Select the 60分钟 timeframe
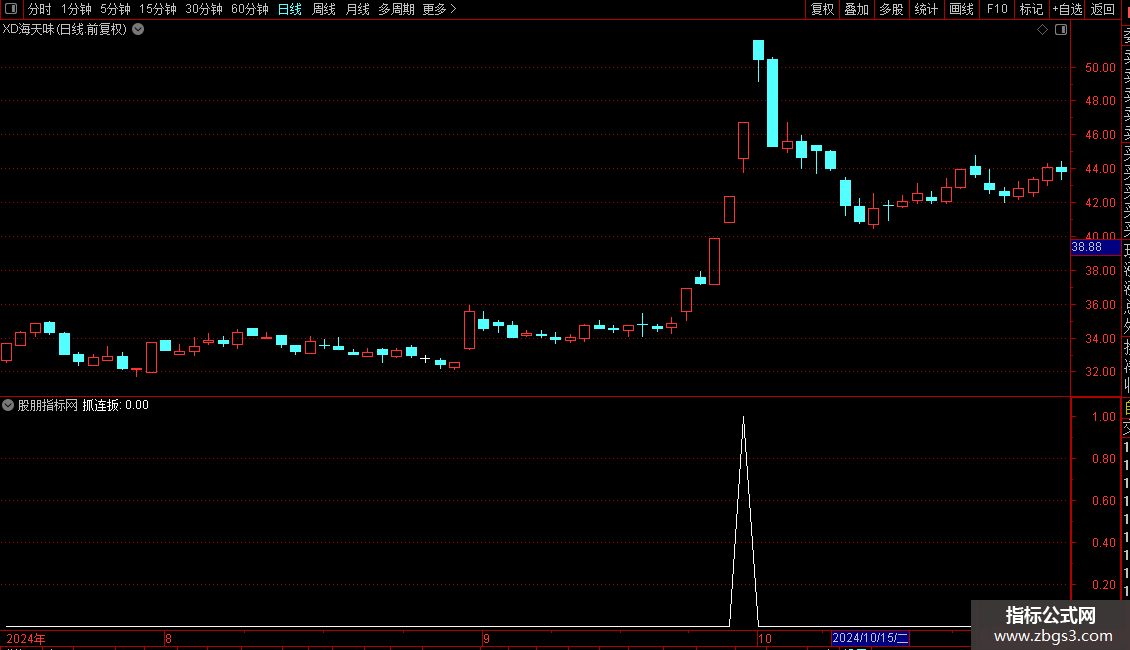Screen dimensions: 1130x650 [x=250, y=9]
